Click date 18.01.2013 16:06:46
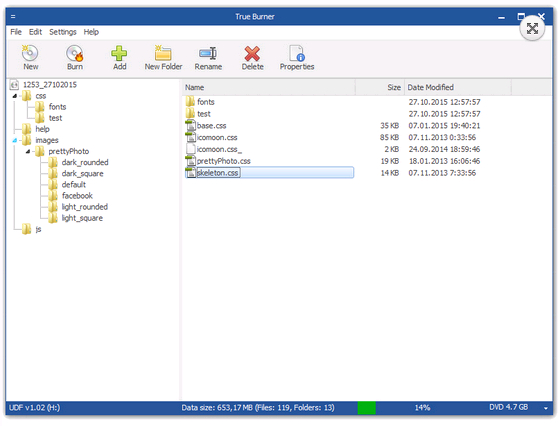558x426 pixels. coord(444,161)
